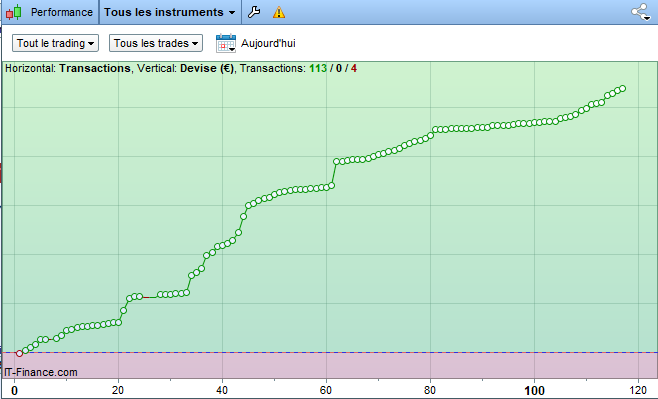Click the 'Devise (€)' vertical axis label
The image size is (658, 399).
207,68
